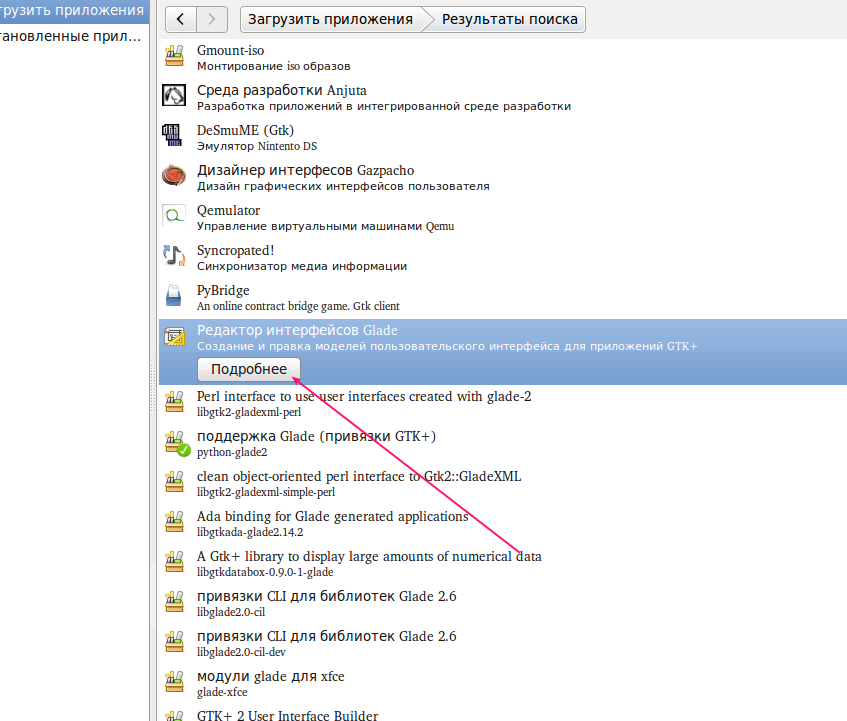Click the Syncropated! music note icon

tap(174, 255)
